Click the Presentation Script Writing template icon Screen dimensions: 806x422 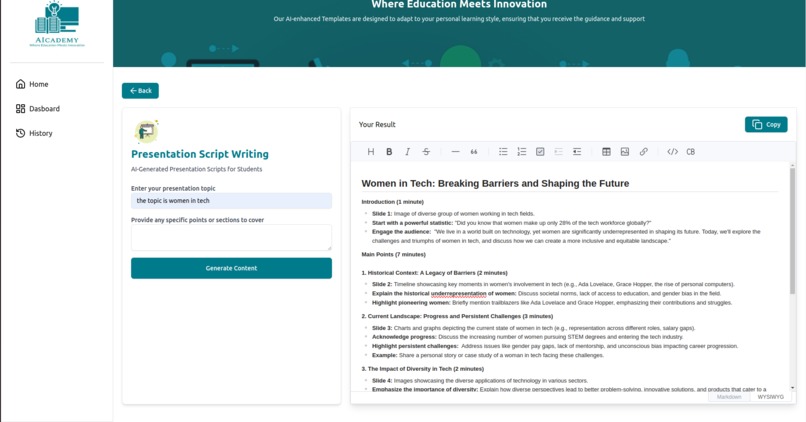pyautogui.click(x=146, y=132)
